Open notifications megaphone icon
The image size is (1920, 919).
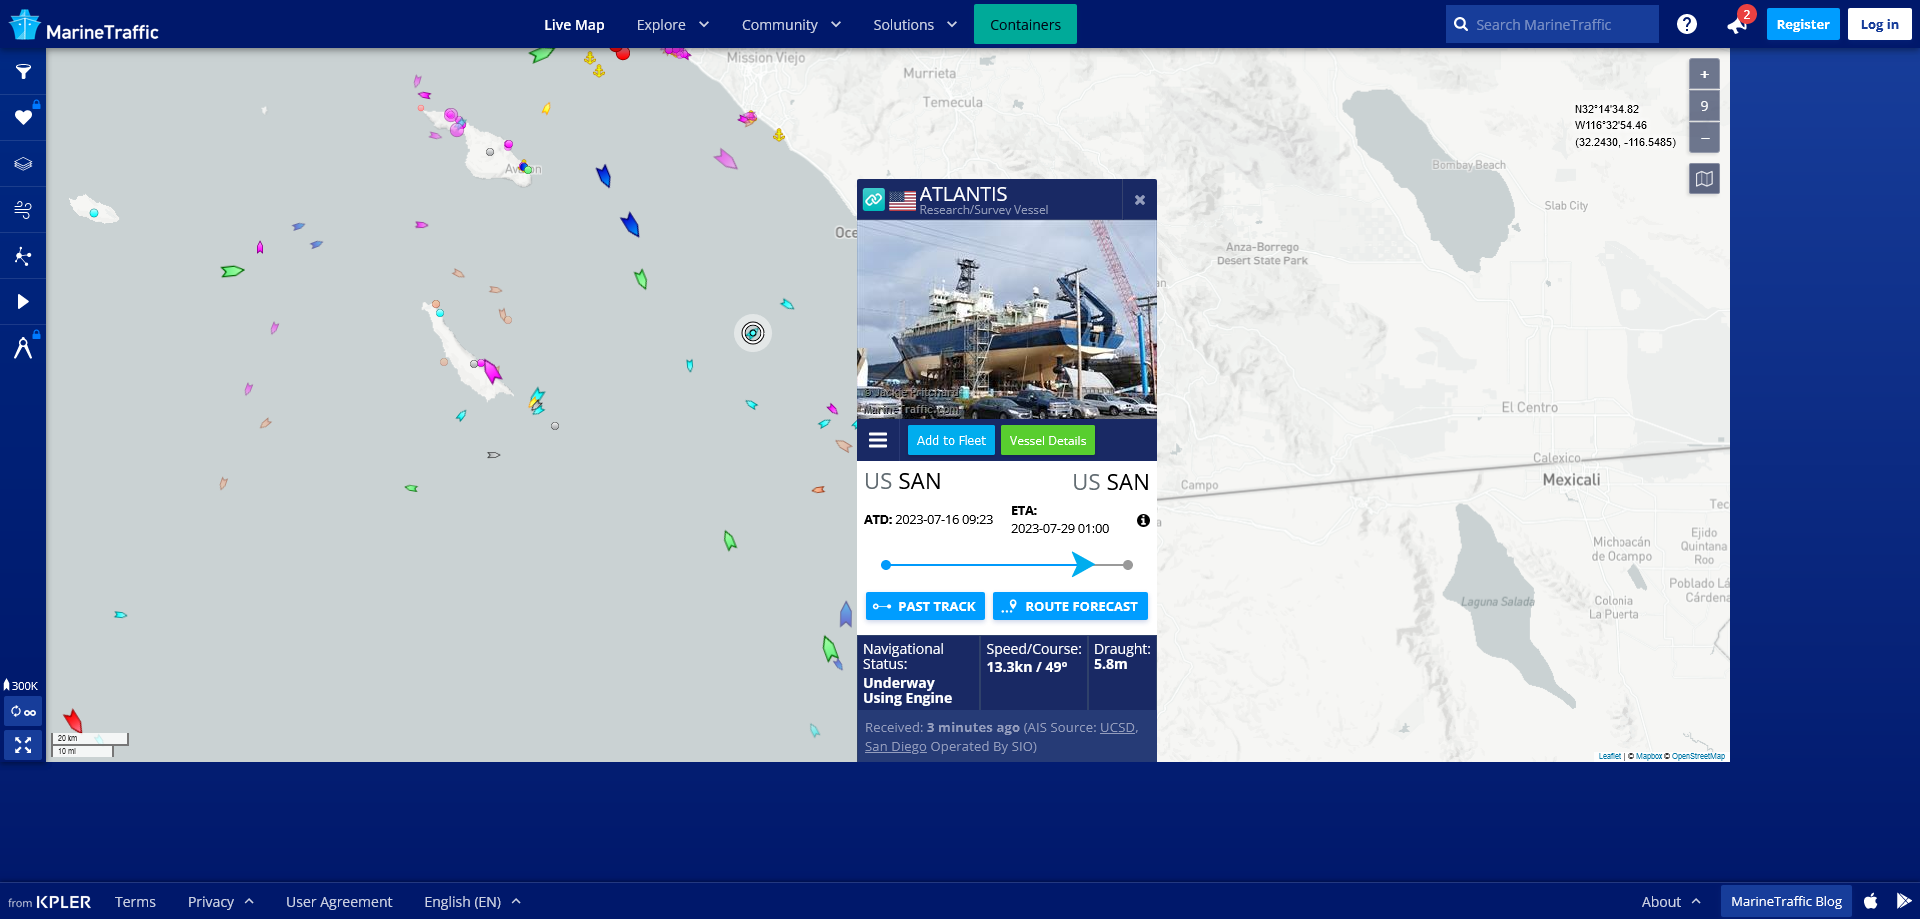click(1736, 25)
